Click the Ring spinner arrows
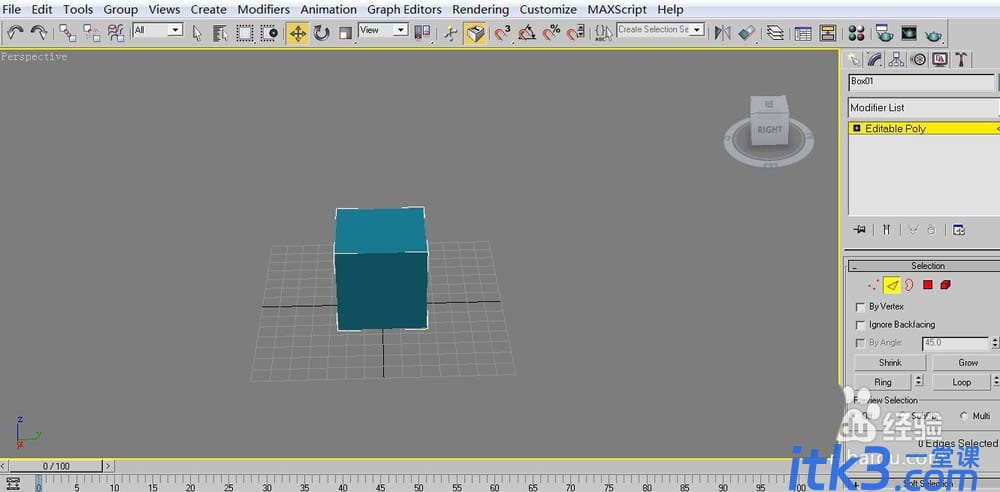This screenshot has width=1000, height=492. pyautogui.click(x=918, y=382)
